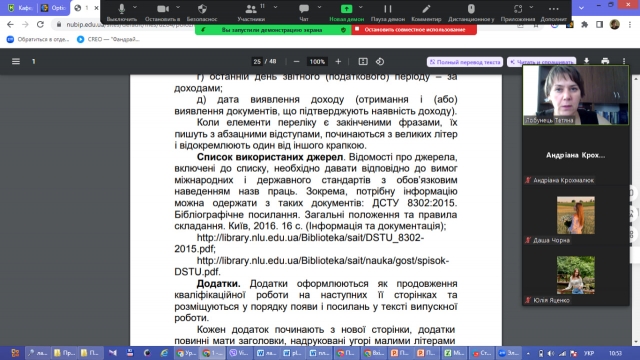Click the PDF page number field 25
The image size is (640, 360).
(x=257, y=62)
